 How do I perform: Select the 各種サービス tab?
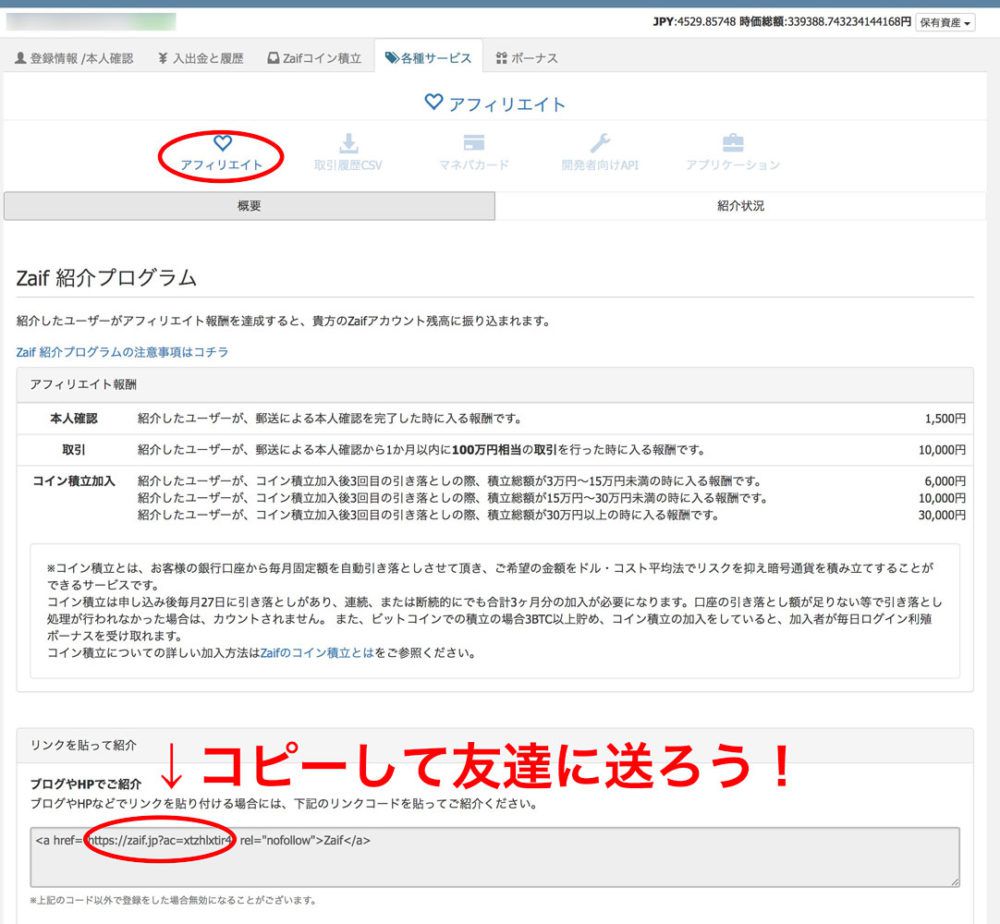coord(429,58)
